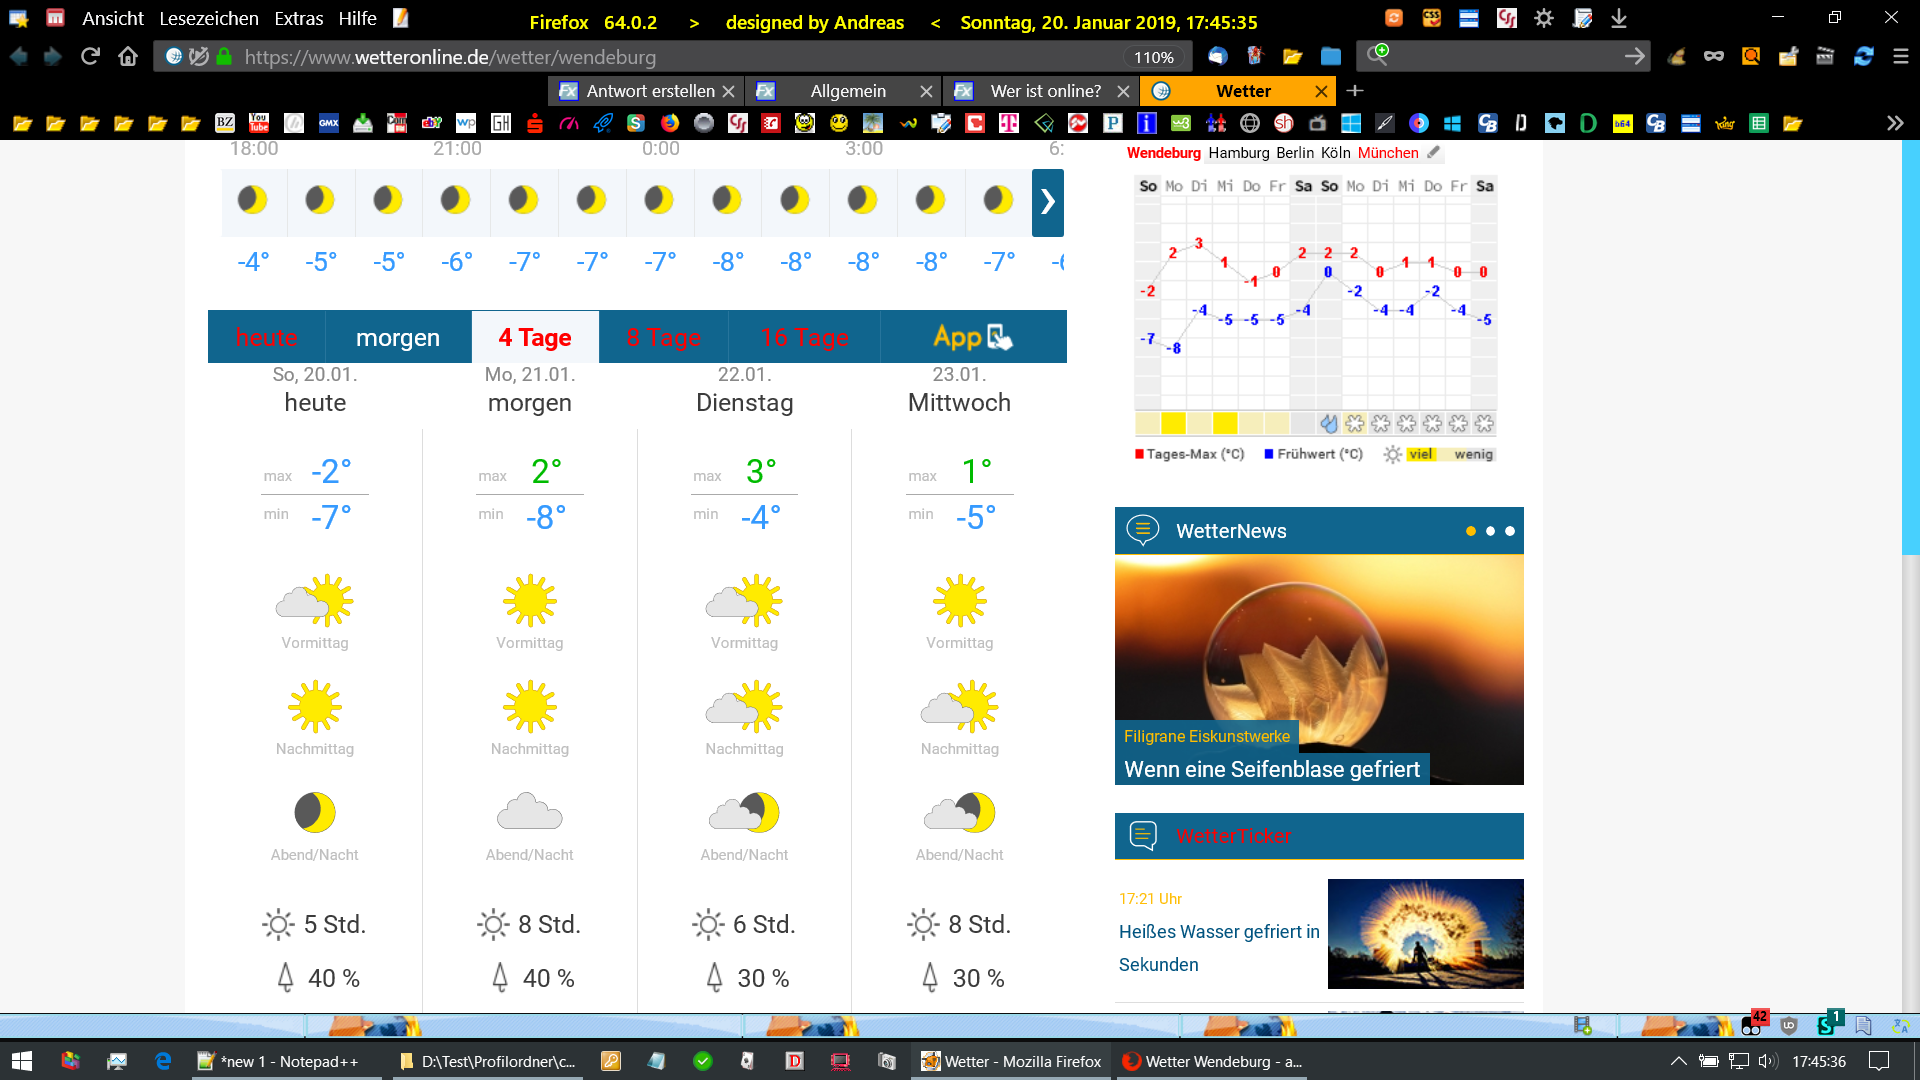
Task: Open the Firefox hamburger menu
Action: (x=1900, y=57)
